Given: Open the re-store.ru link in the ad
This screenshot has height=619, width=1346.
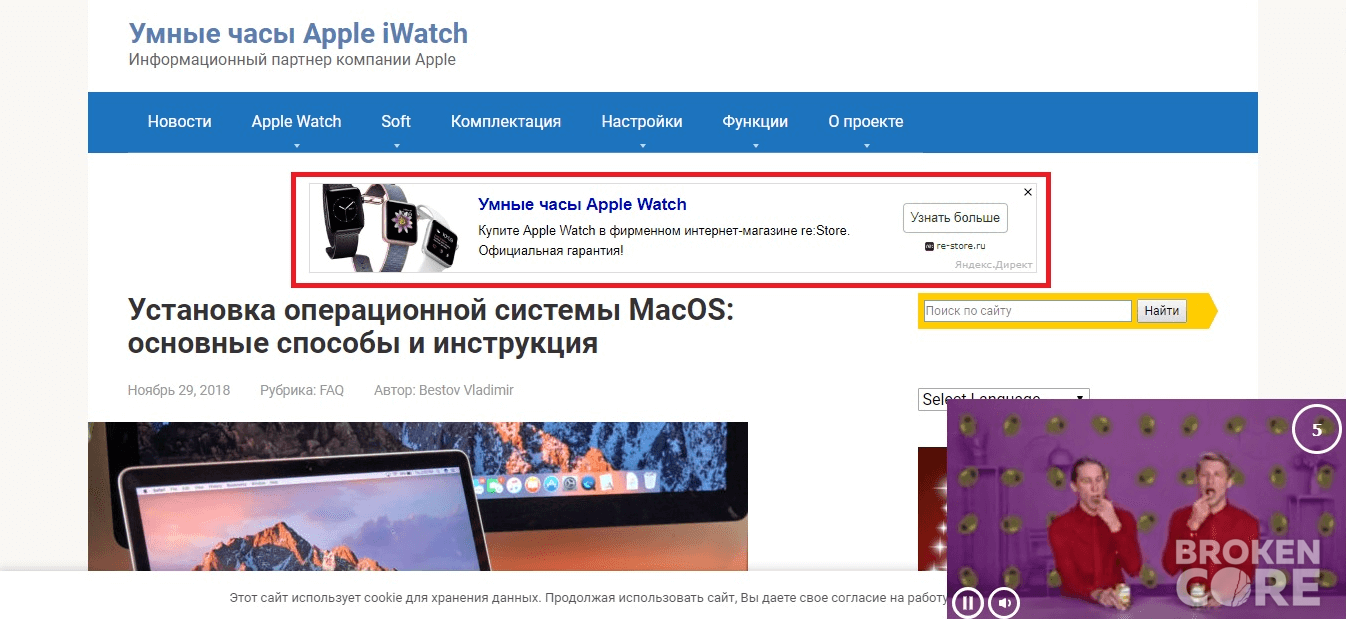Looking at the screenshot, I should click(961, 246).
